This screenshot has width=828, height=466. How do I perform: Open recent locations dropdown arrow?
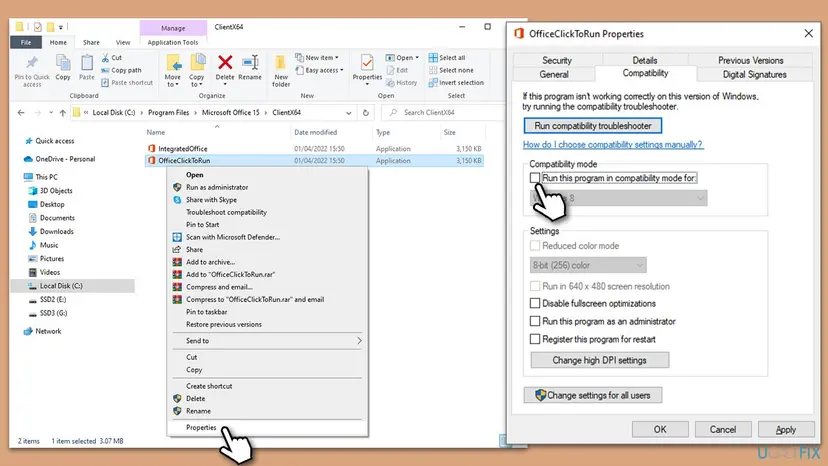(x=51, y=113)
